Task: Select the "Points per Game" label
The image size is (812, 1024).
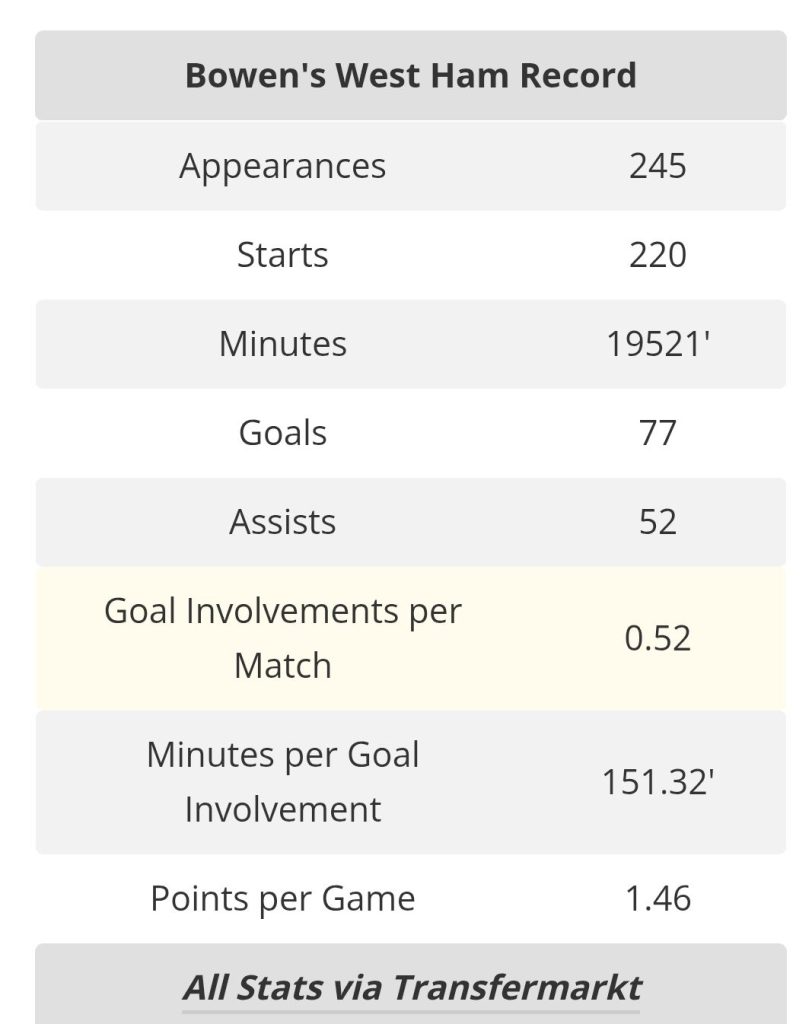Action: (x=283, y=898)
